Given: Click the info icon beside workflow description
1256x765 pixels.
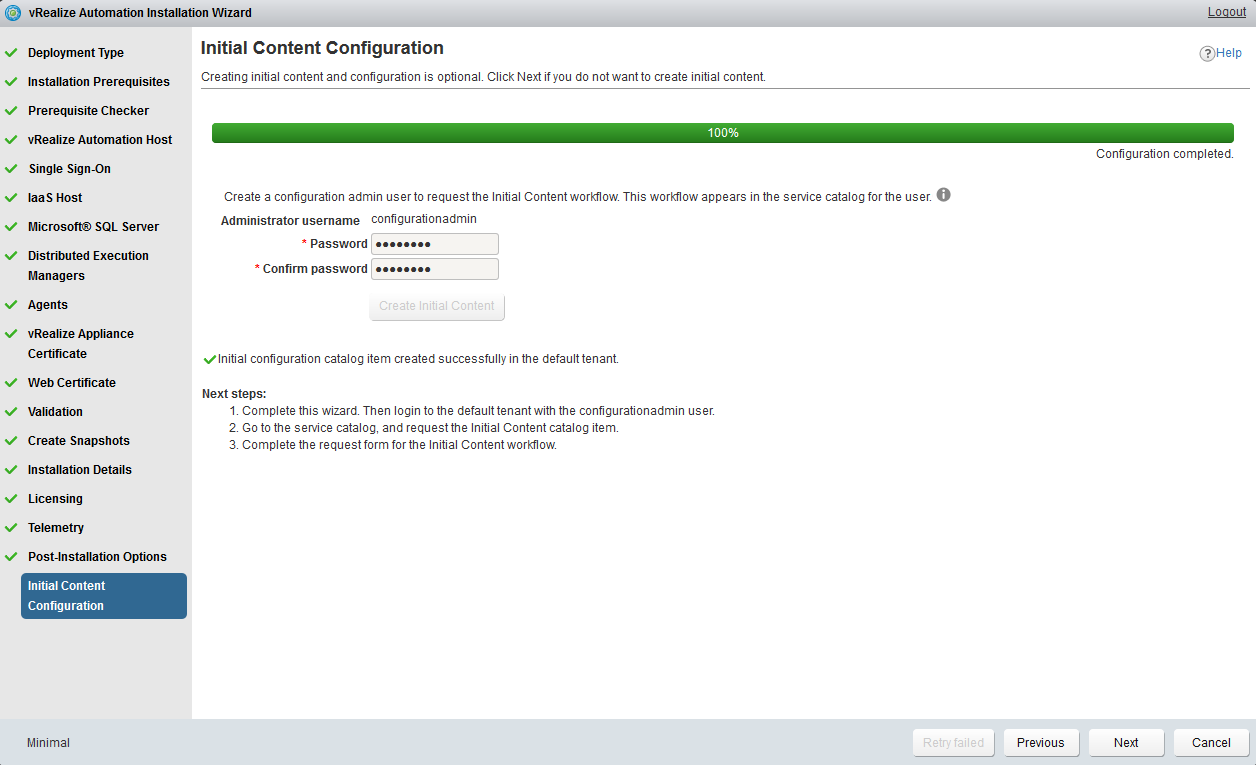Looking at the screenshot, I should [943, 195].
